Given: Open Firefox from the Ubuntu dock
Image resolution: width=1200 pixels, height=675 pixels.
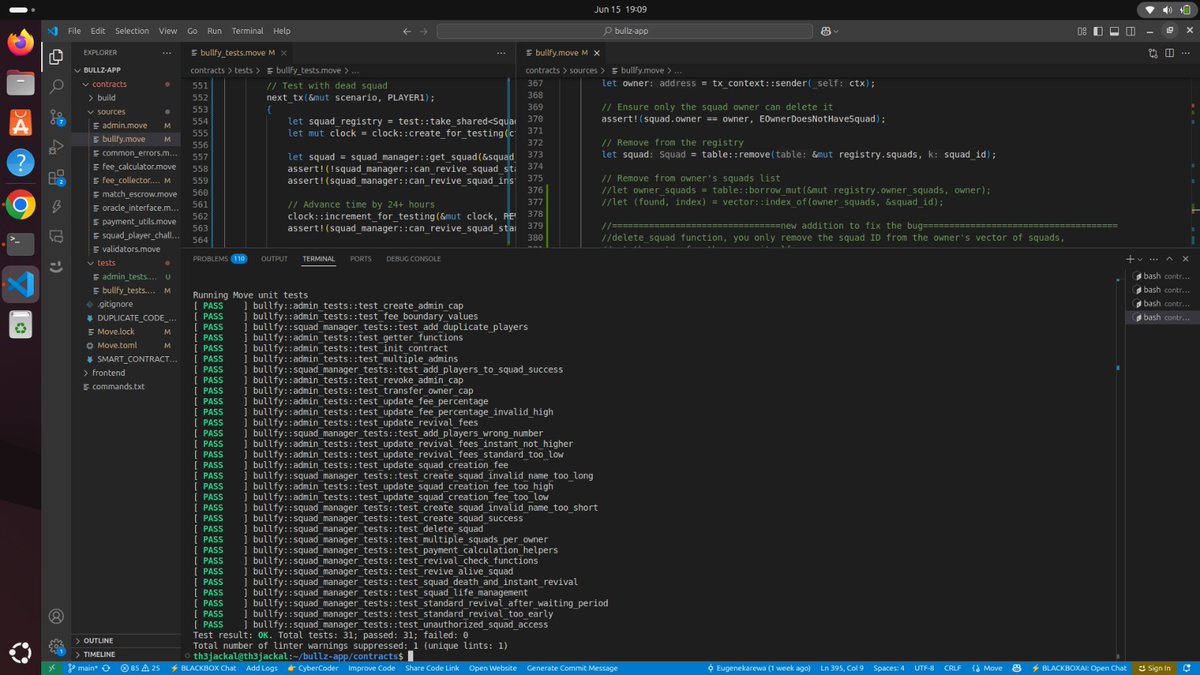Looking at the screenshot, I should click(21, 42).
